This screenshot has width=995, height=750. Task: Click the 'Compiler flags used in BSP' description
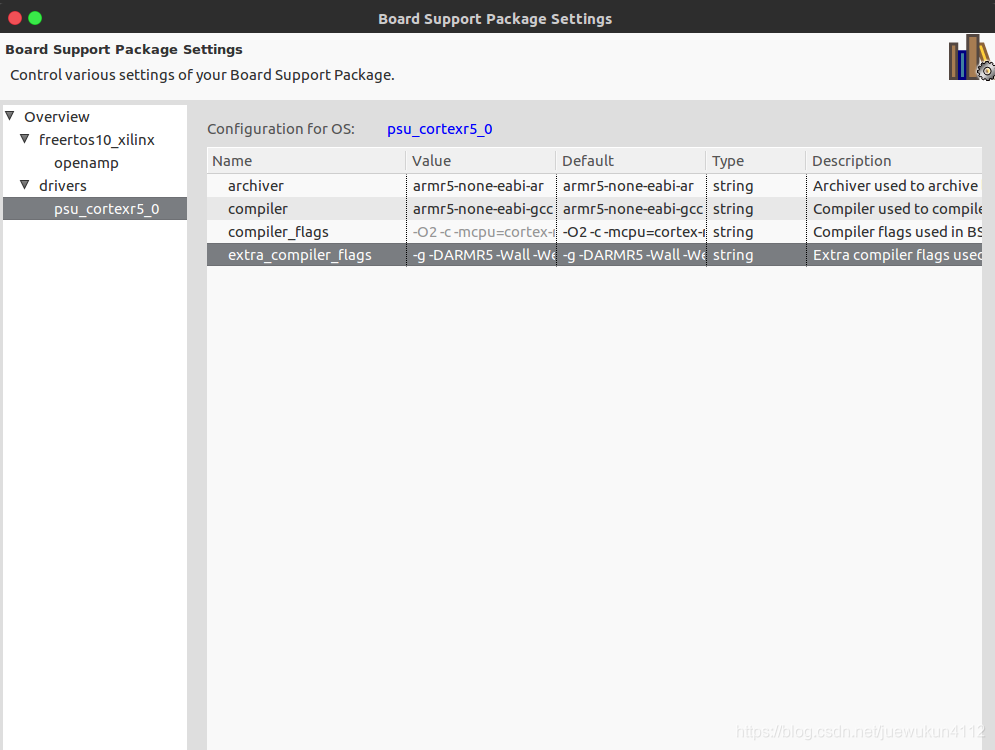[x=895, y=232]
